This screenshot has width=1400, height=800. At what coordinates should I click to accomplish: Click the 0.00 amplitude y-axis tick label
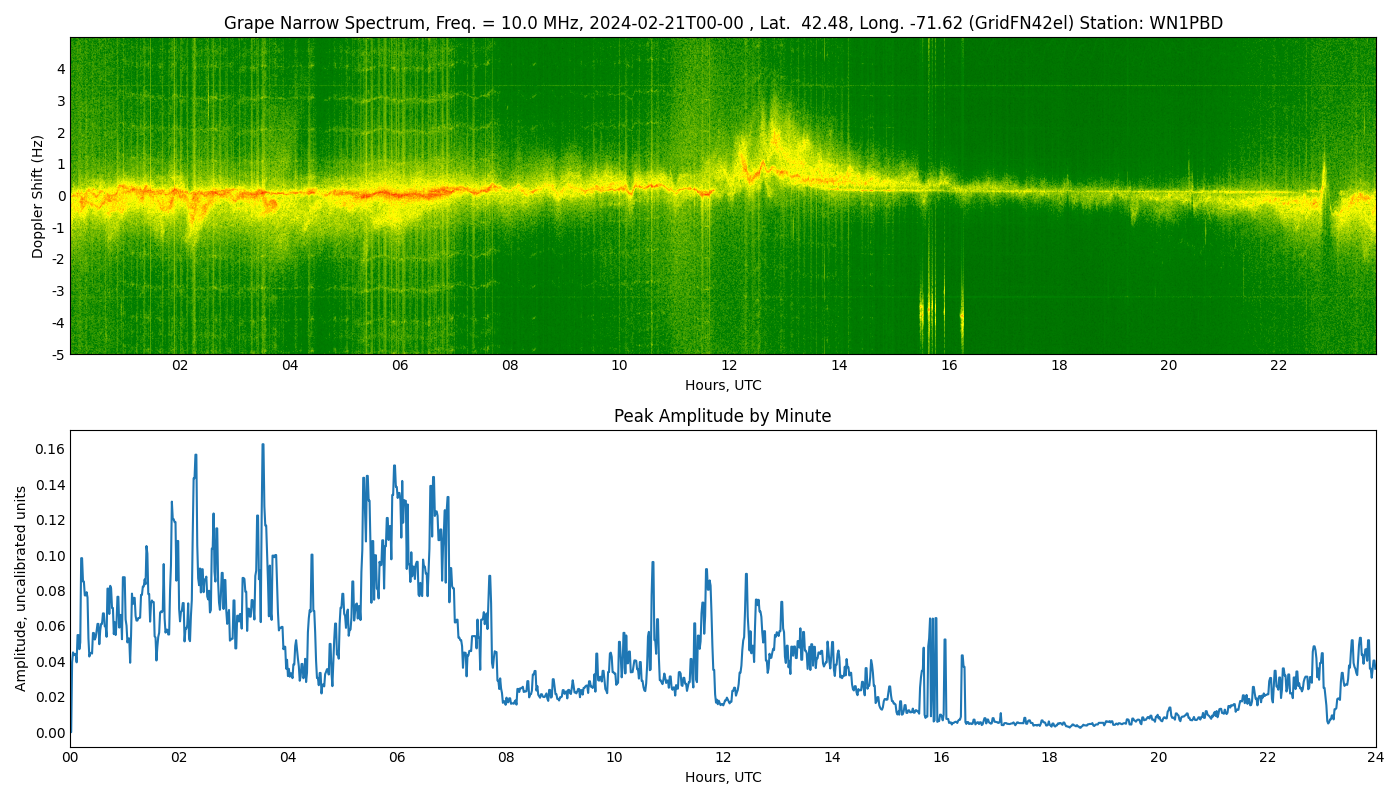pos(49,732)
